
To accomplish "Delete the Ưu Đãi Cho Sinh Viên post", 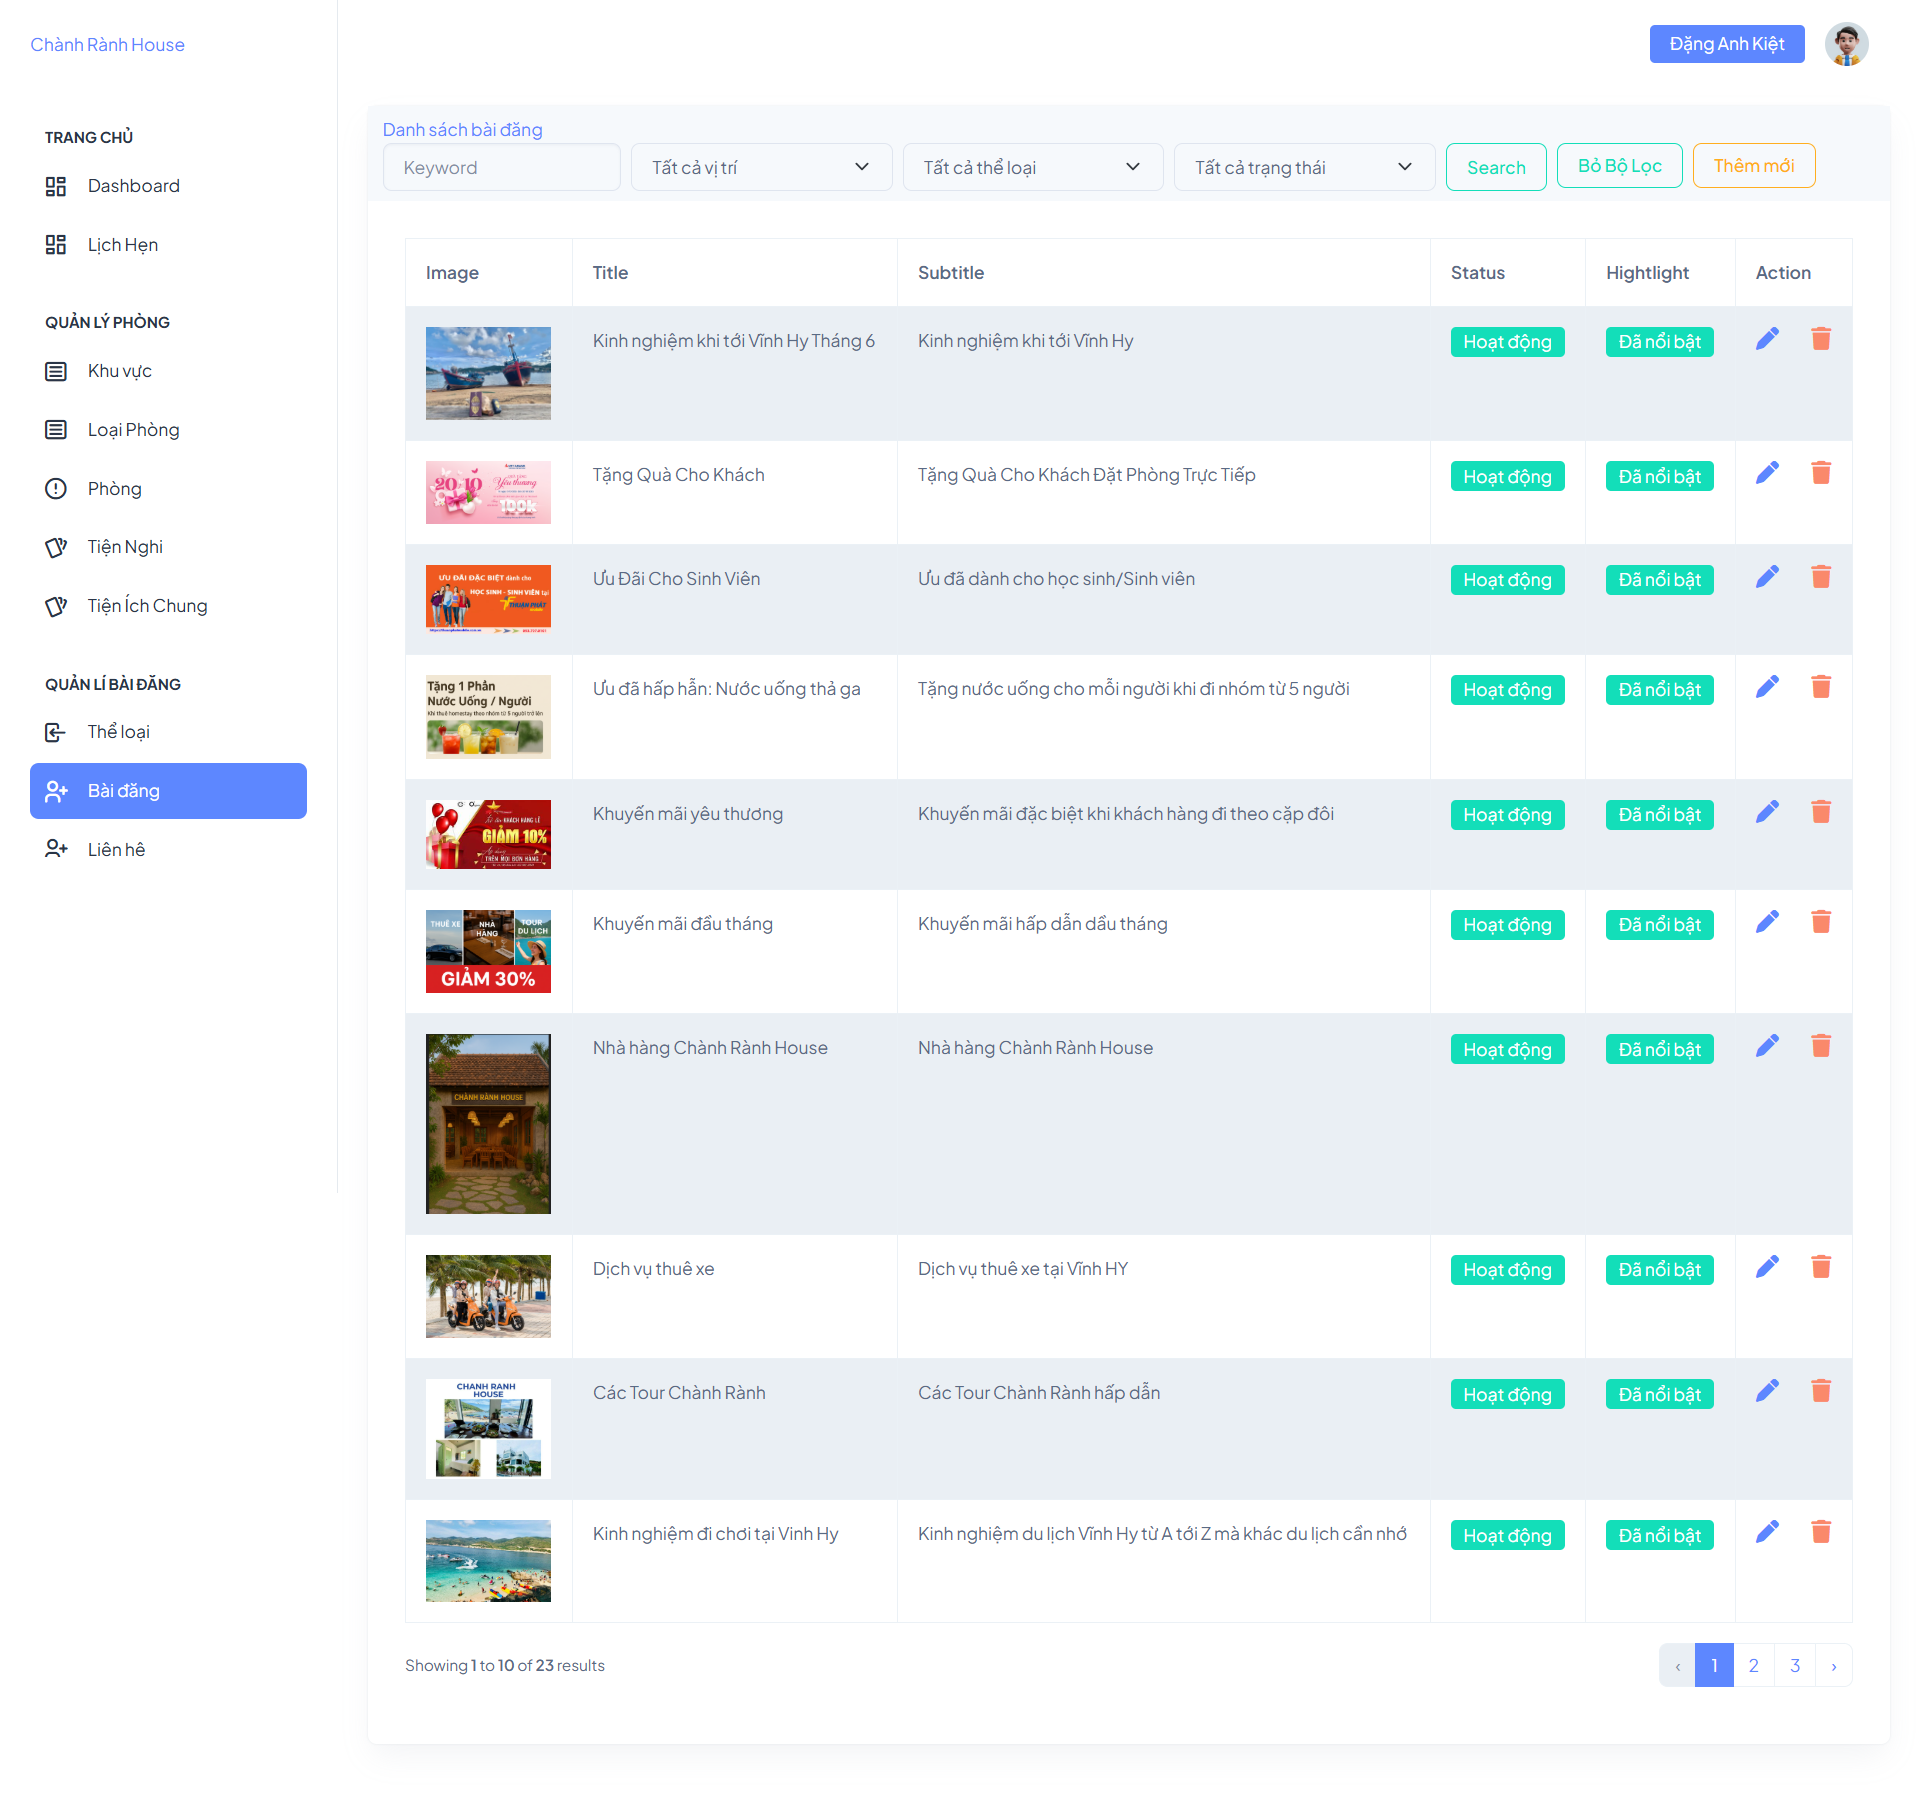I will tap(1821, 577).
